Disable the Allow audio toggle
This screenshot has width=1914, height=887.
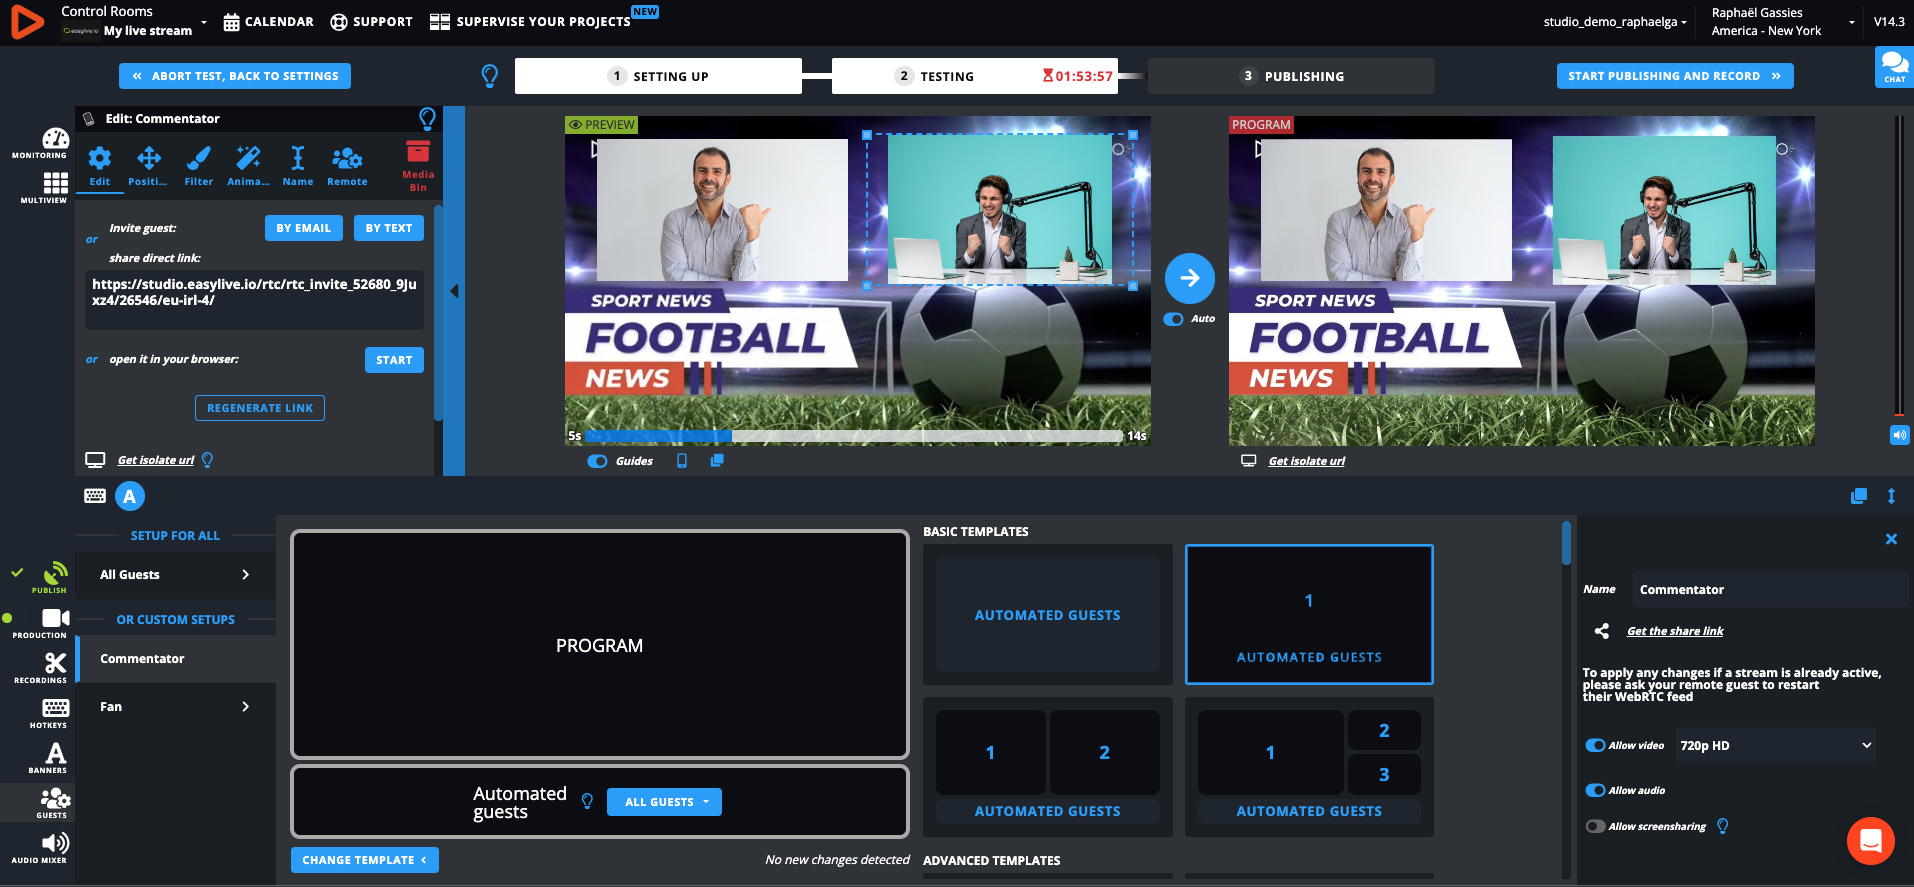(1595, 790)
